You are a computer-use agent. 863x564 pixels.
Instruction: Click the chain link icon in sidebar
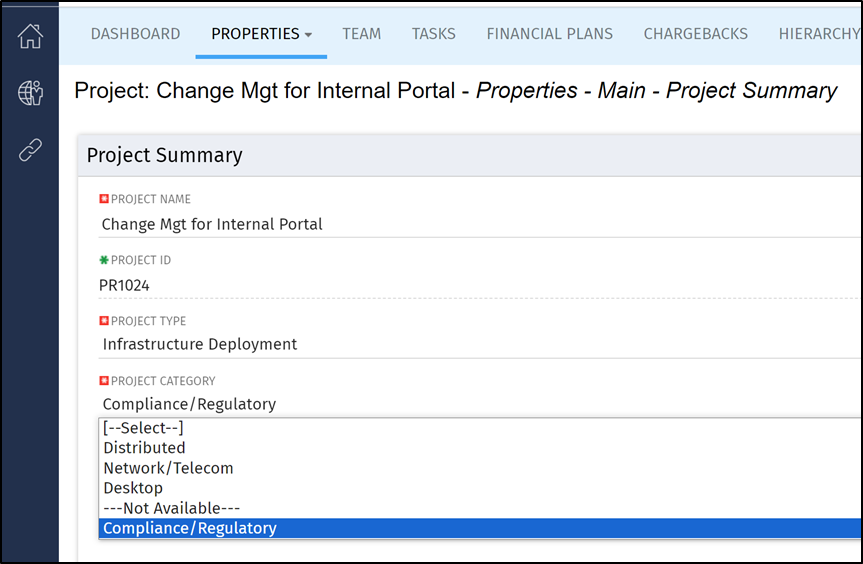[30, 151]
